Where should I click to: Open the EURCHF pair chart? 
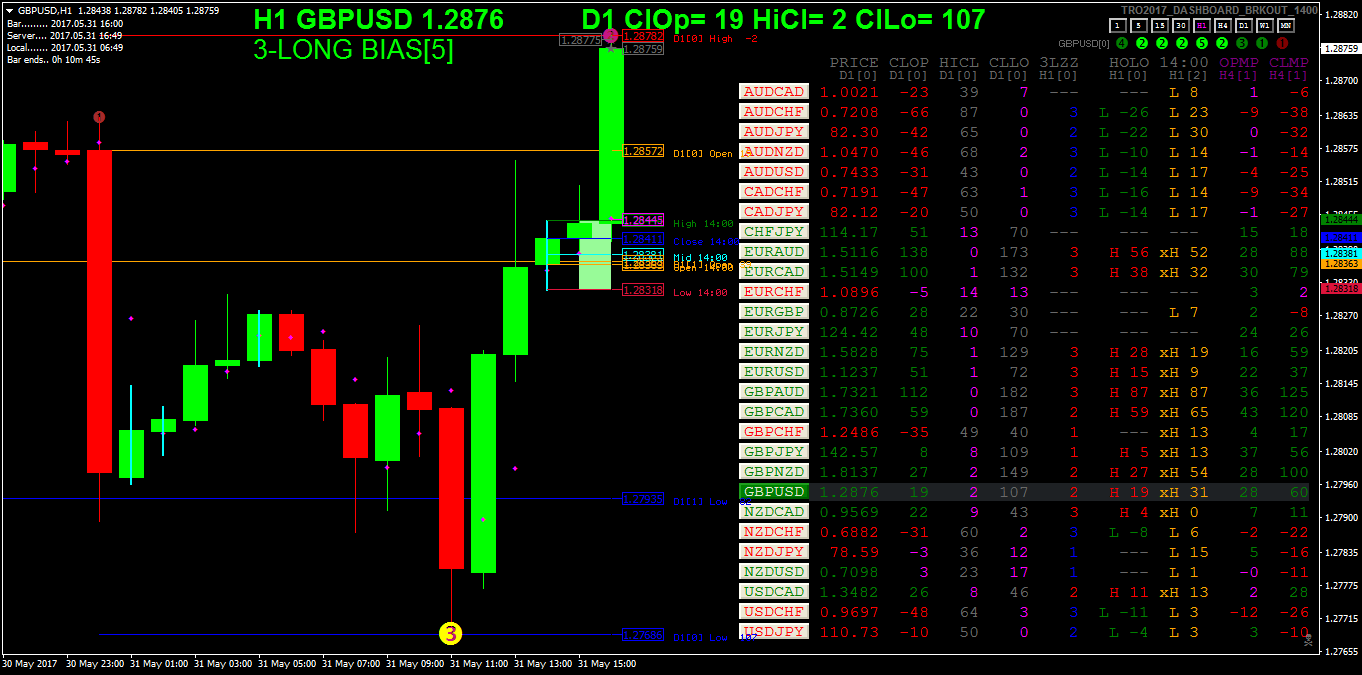pos(774,291)
